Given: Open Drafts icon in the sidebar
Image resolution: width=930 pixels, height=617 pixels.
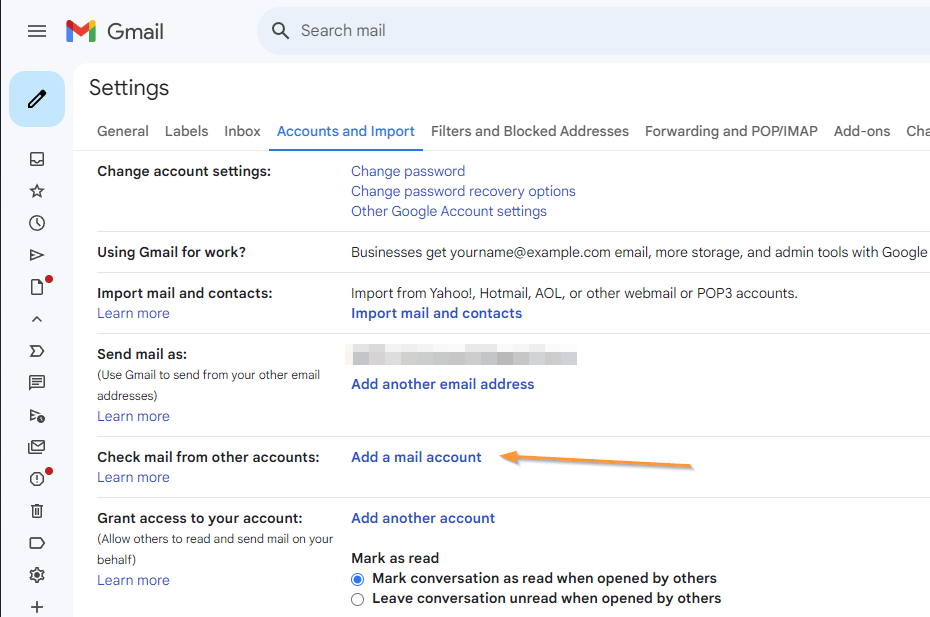Looking at the screenshot, I should click(x=37, y=287).
